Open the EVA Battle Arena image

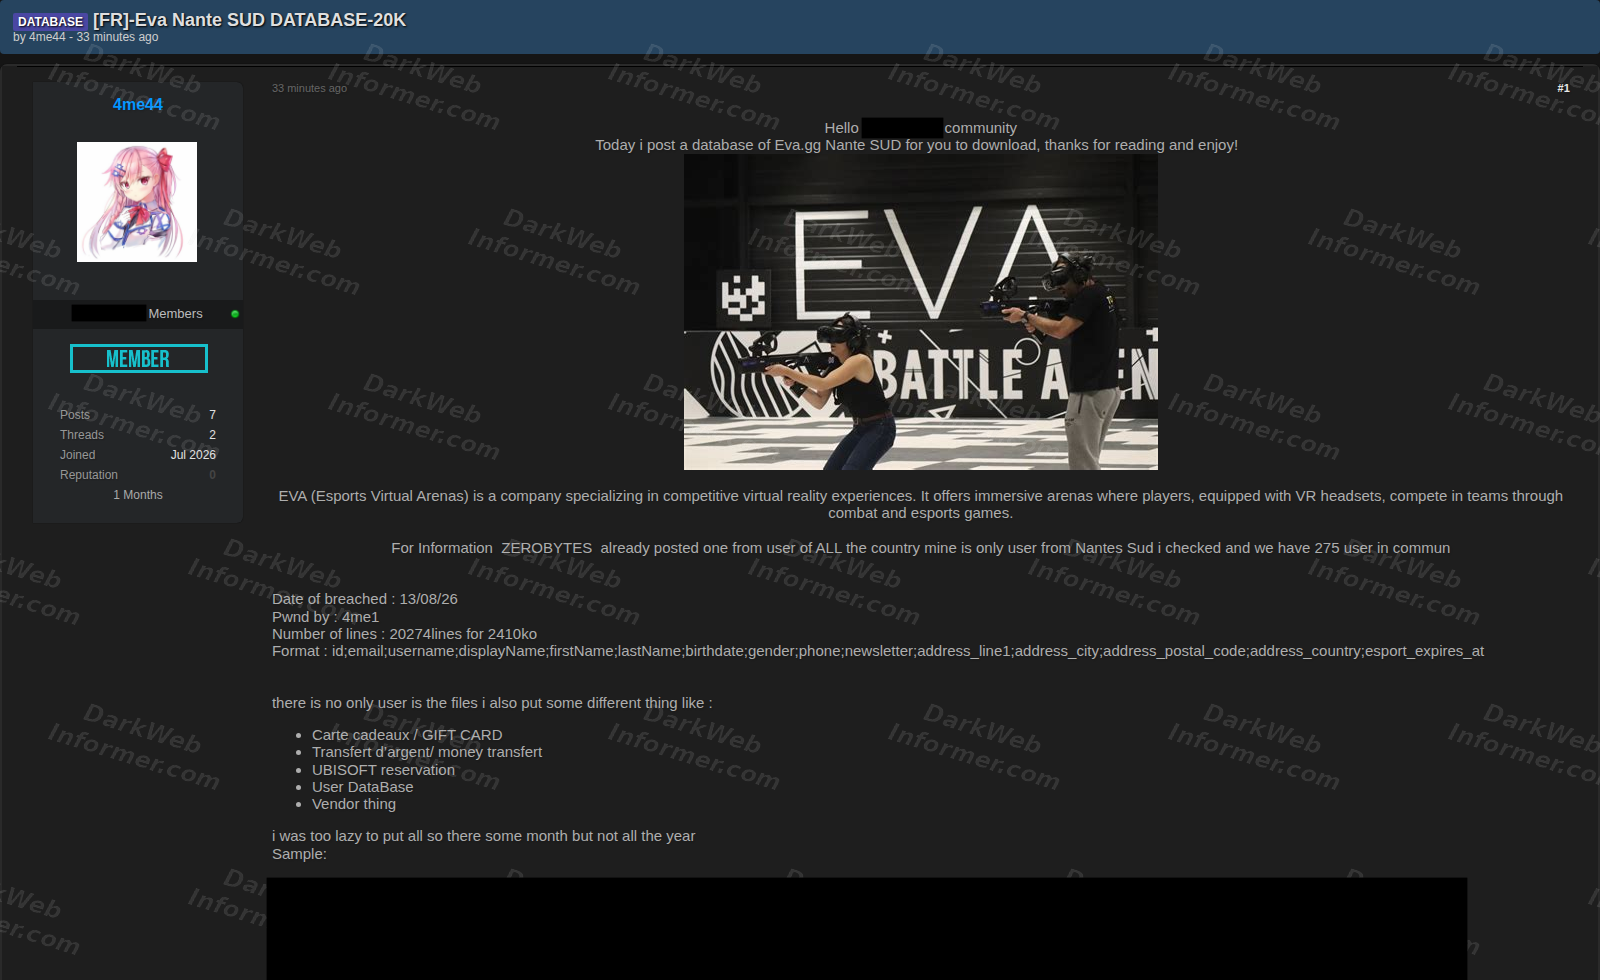921,312
